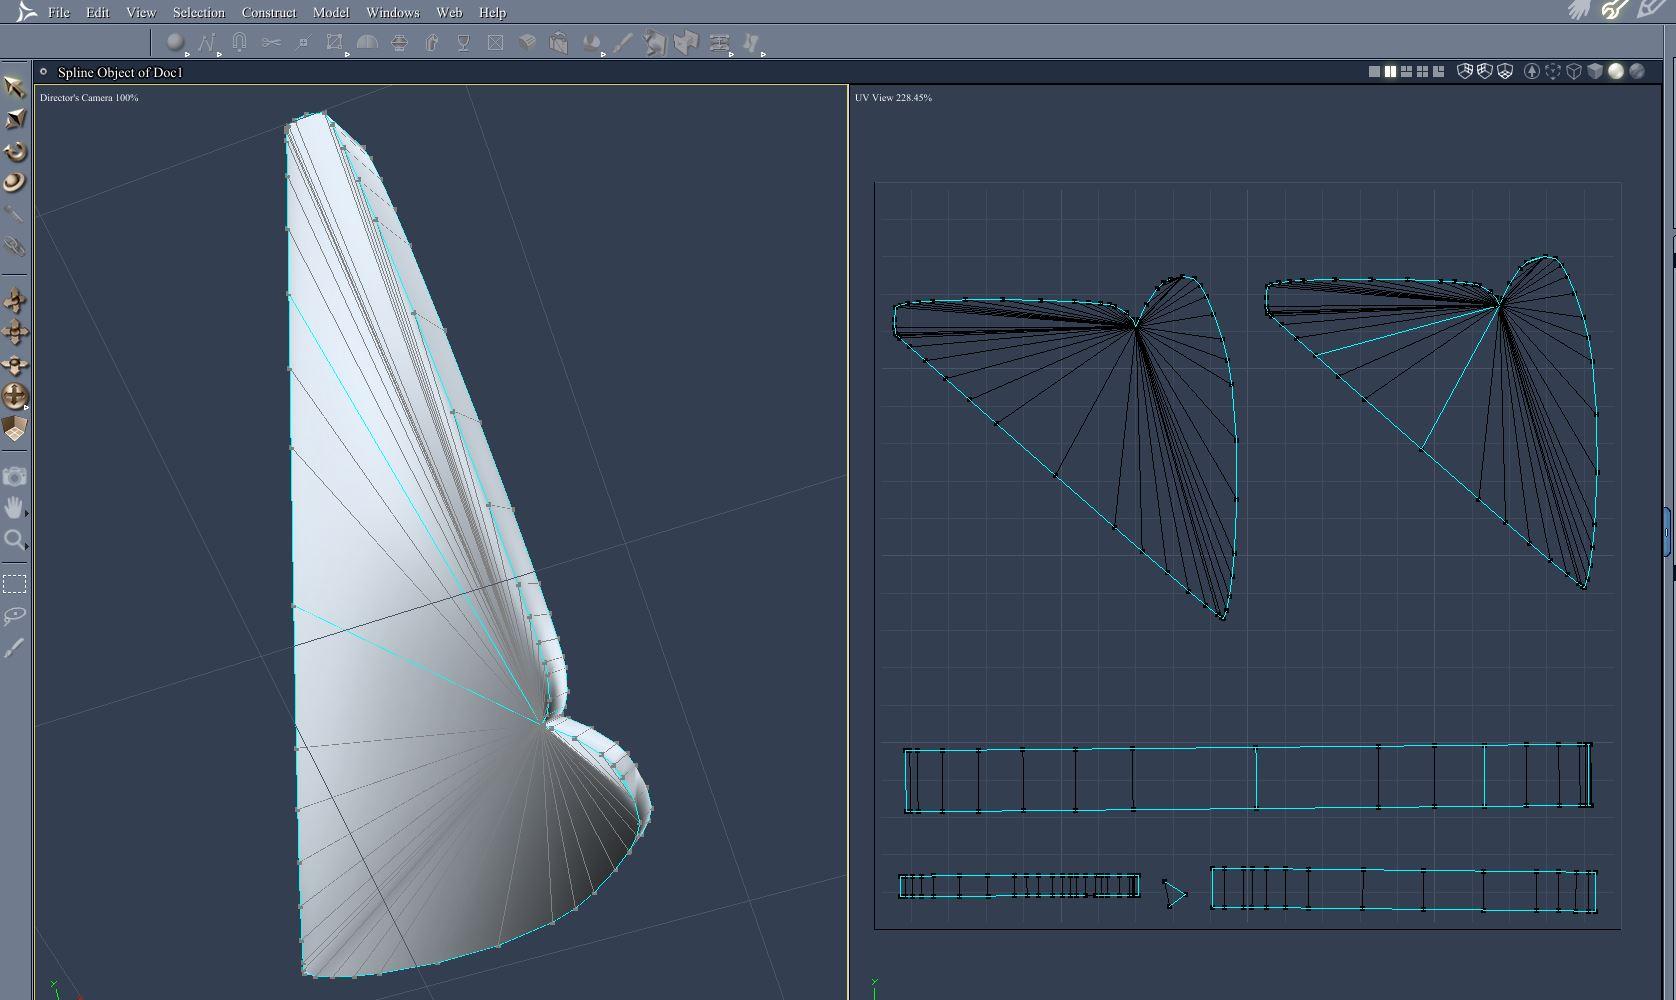
Task: Switch to three-view layout
Action: coord(1406,71)
